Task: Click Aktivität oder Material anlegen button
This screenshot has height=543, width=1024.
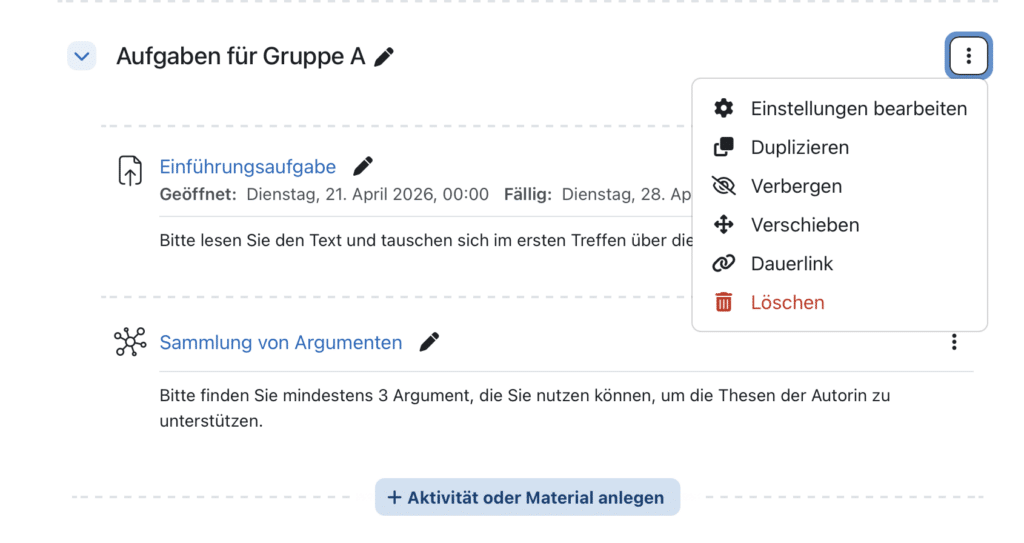Action: click(527, 497)
